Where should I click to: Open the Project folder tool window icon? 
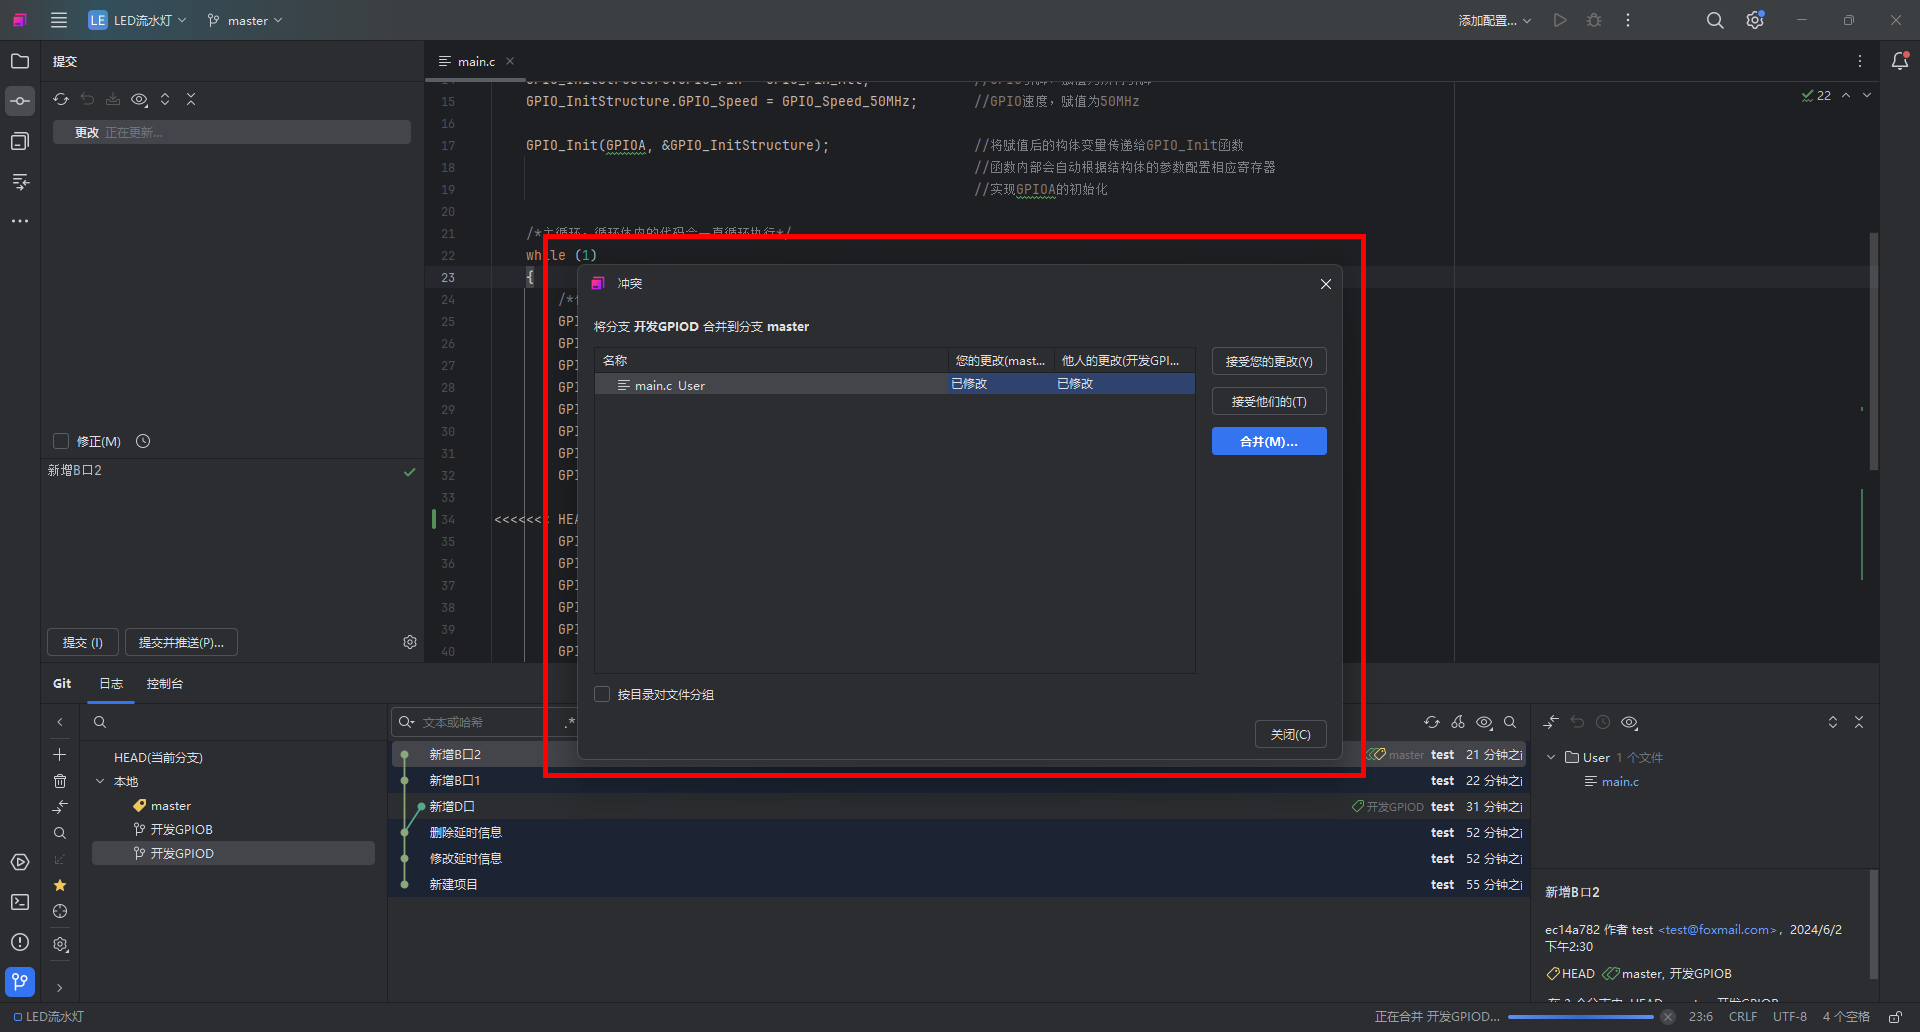tap(20, 61)
